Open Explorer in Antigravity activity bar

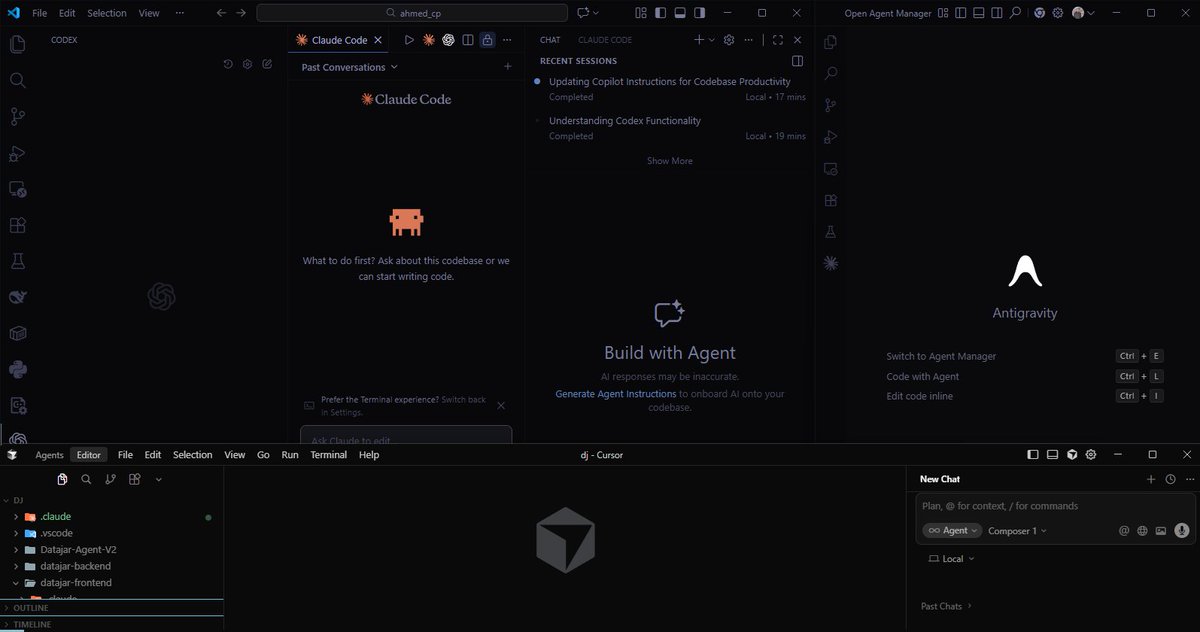pyautogui.click(x=830, y=42)
